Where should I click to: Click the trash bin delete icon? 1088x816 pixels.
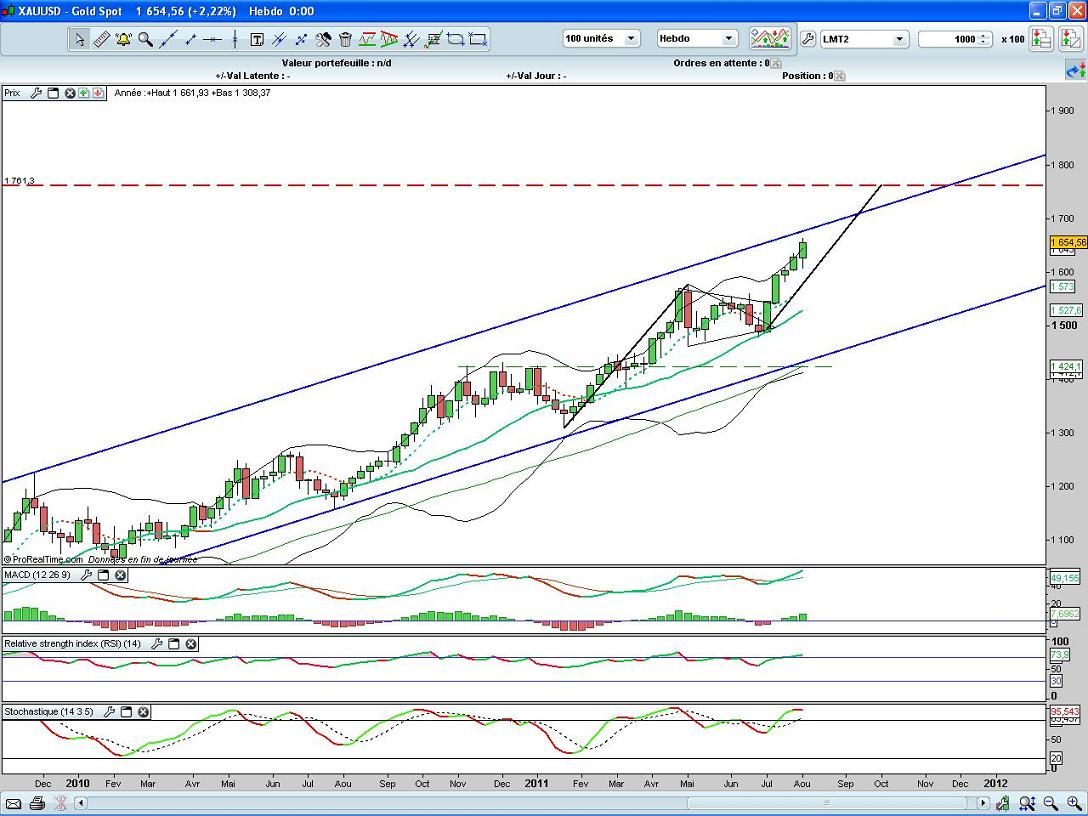pyautogui.click(x=345, y=39)
